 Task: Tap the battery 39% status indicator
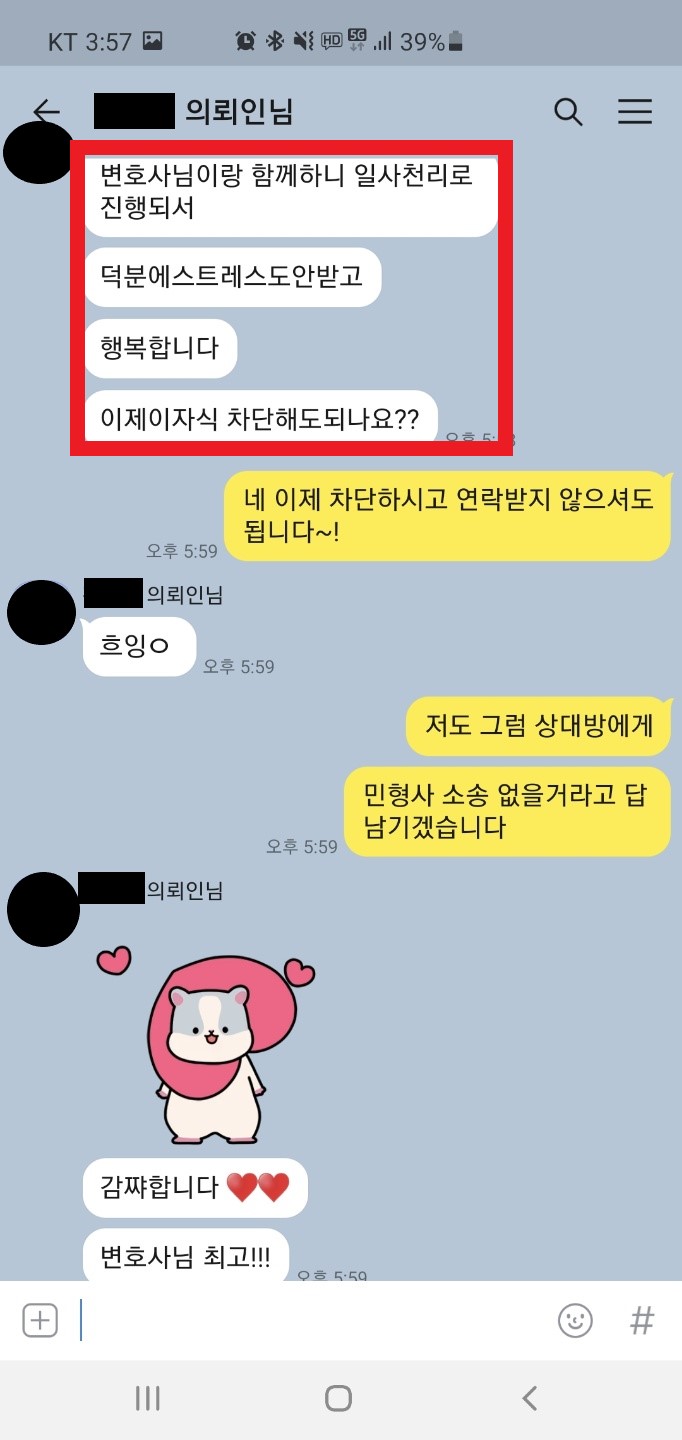pyautogui.click(x=431, y=41)
